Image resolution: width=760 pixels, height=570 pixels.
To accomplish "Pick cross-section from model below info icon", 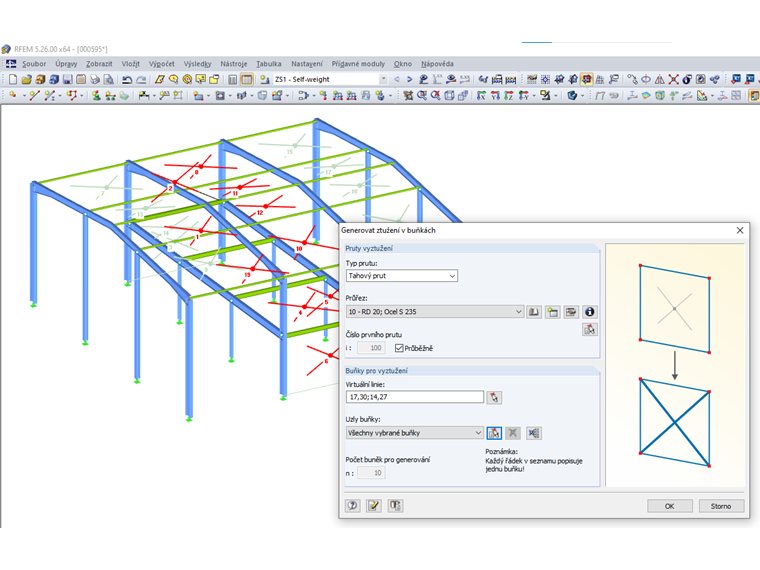I will pos(589,330).
